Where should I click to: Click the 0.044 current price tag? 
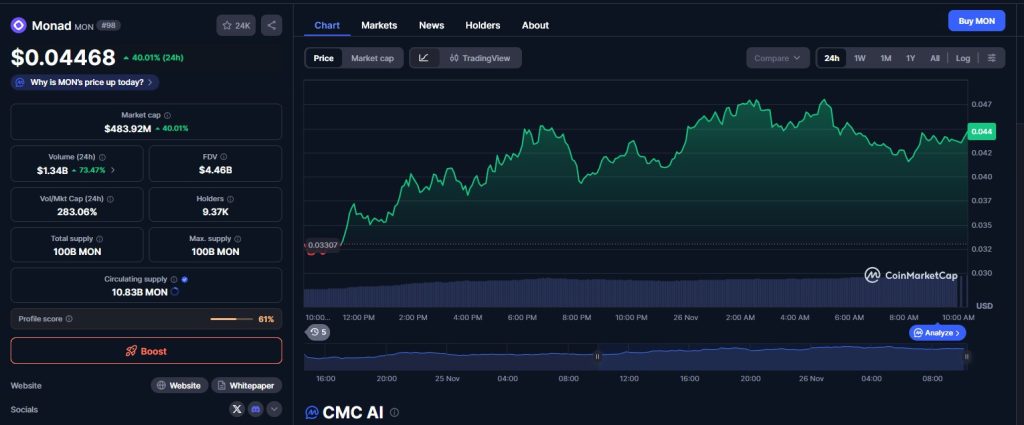pyautogui.click(x=981, y=132)
